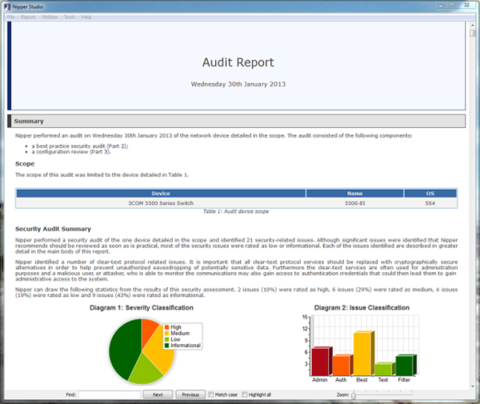Click the Nipper Studio title bar icon
The image size is (480, 404).
(x=7, y=7)
